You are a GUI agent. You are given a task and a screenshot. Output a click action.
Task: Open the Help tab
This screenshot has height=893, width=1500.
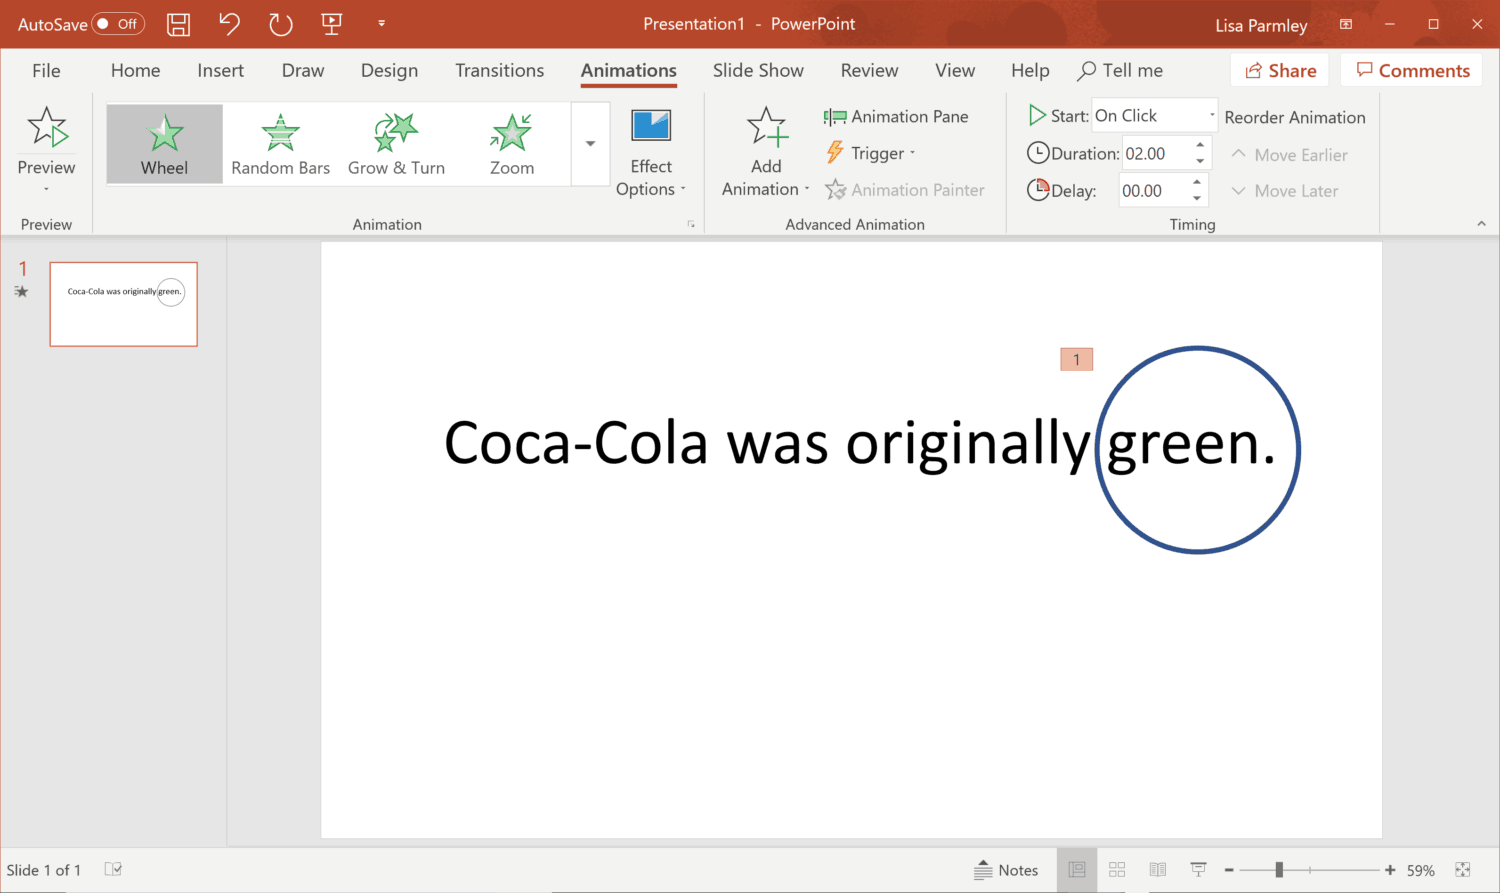tap(1030, 71)
